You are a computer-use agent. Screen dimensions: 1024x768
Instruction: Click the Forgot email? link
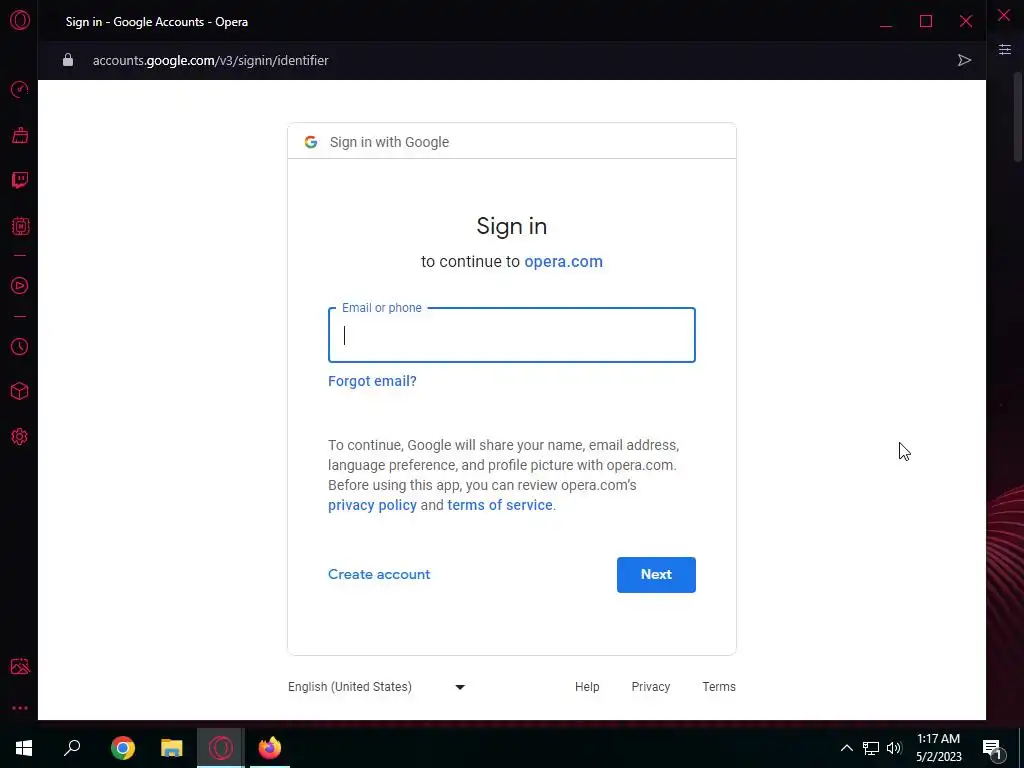pos(372,381)
